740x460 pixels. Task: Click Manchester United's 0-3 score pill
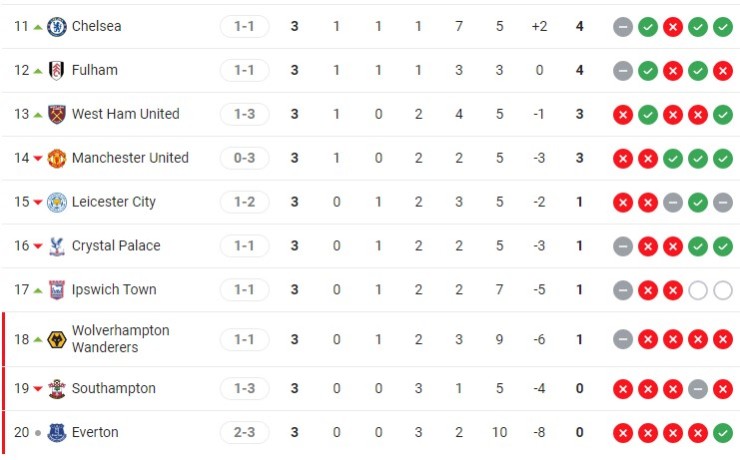pos(244,158)
